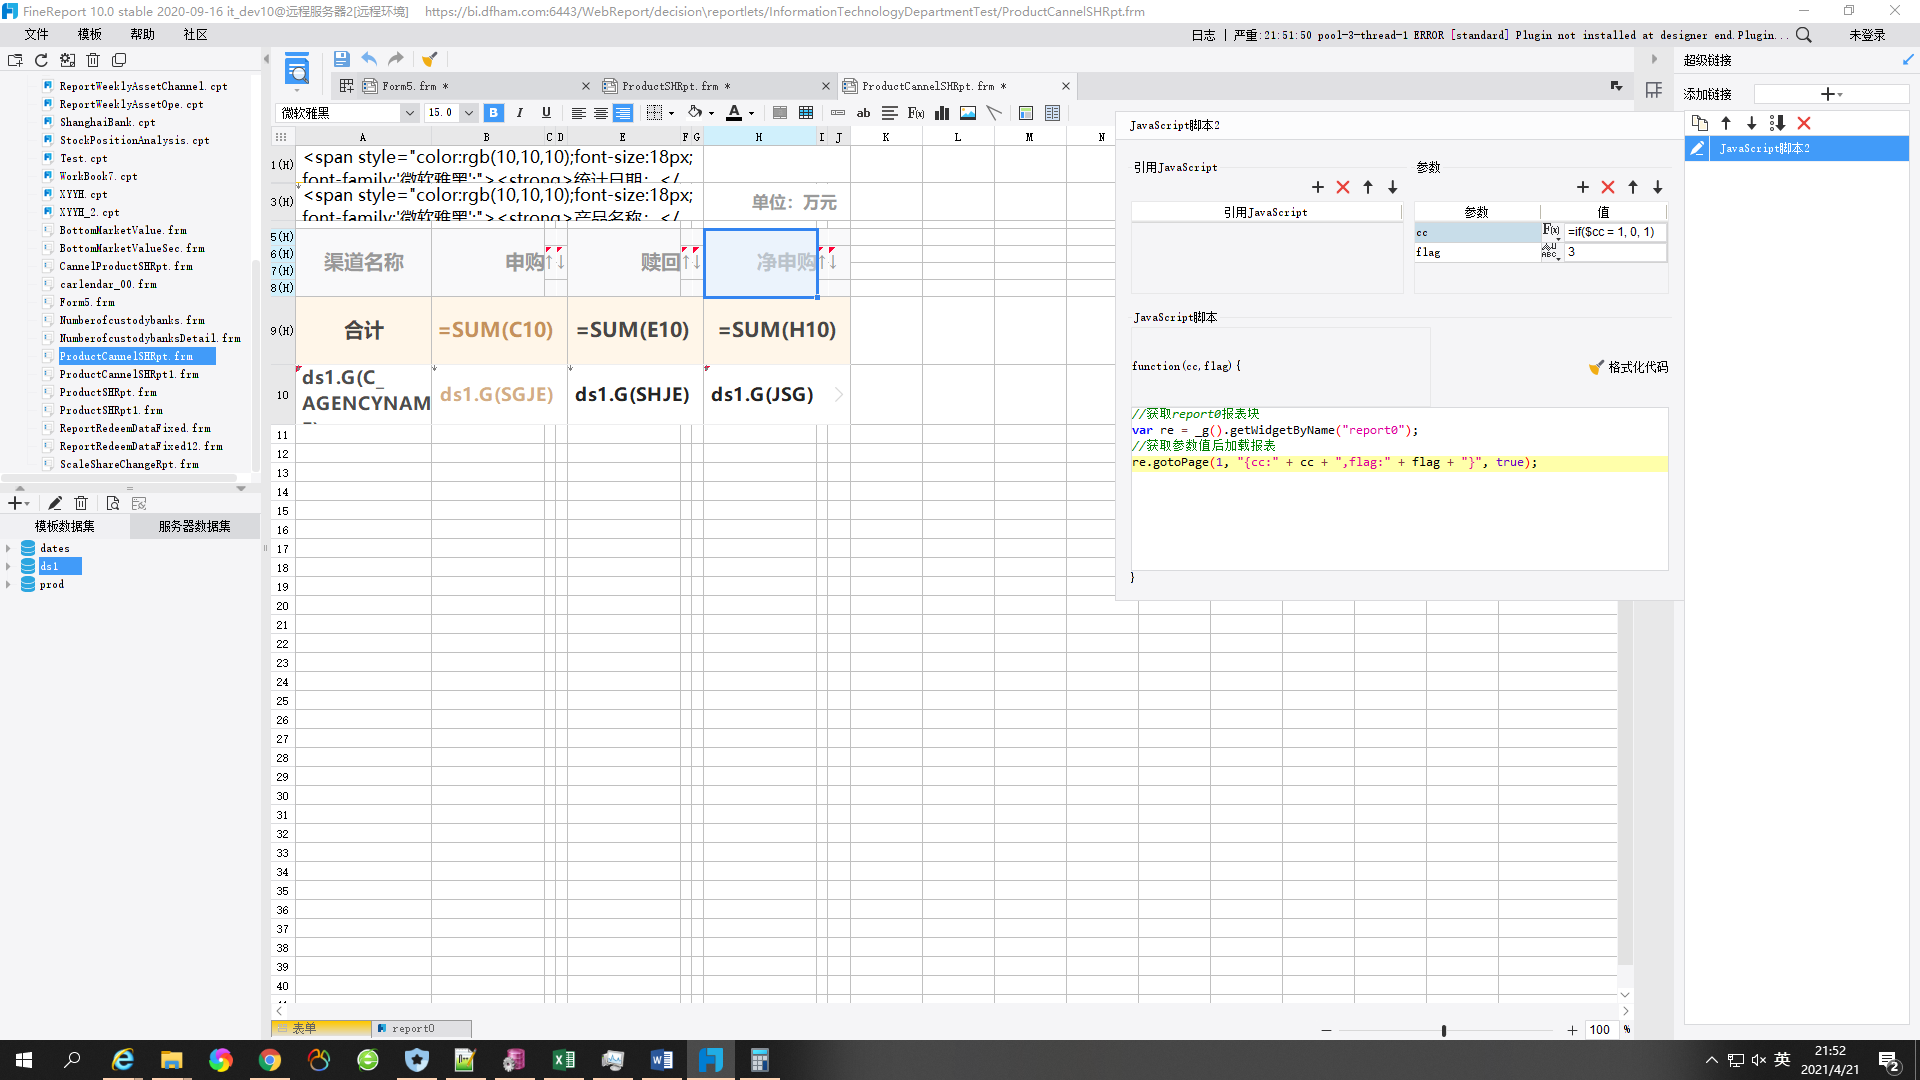Click the insert formula F(x) icon
The height and width of the screenshot is (1080, 1920).
click(x=916, y=113)
